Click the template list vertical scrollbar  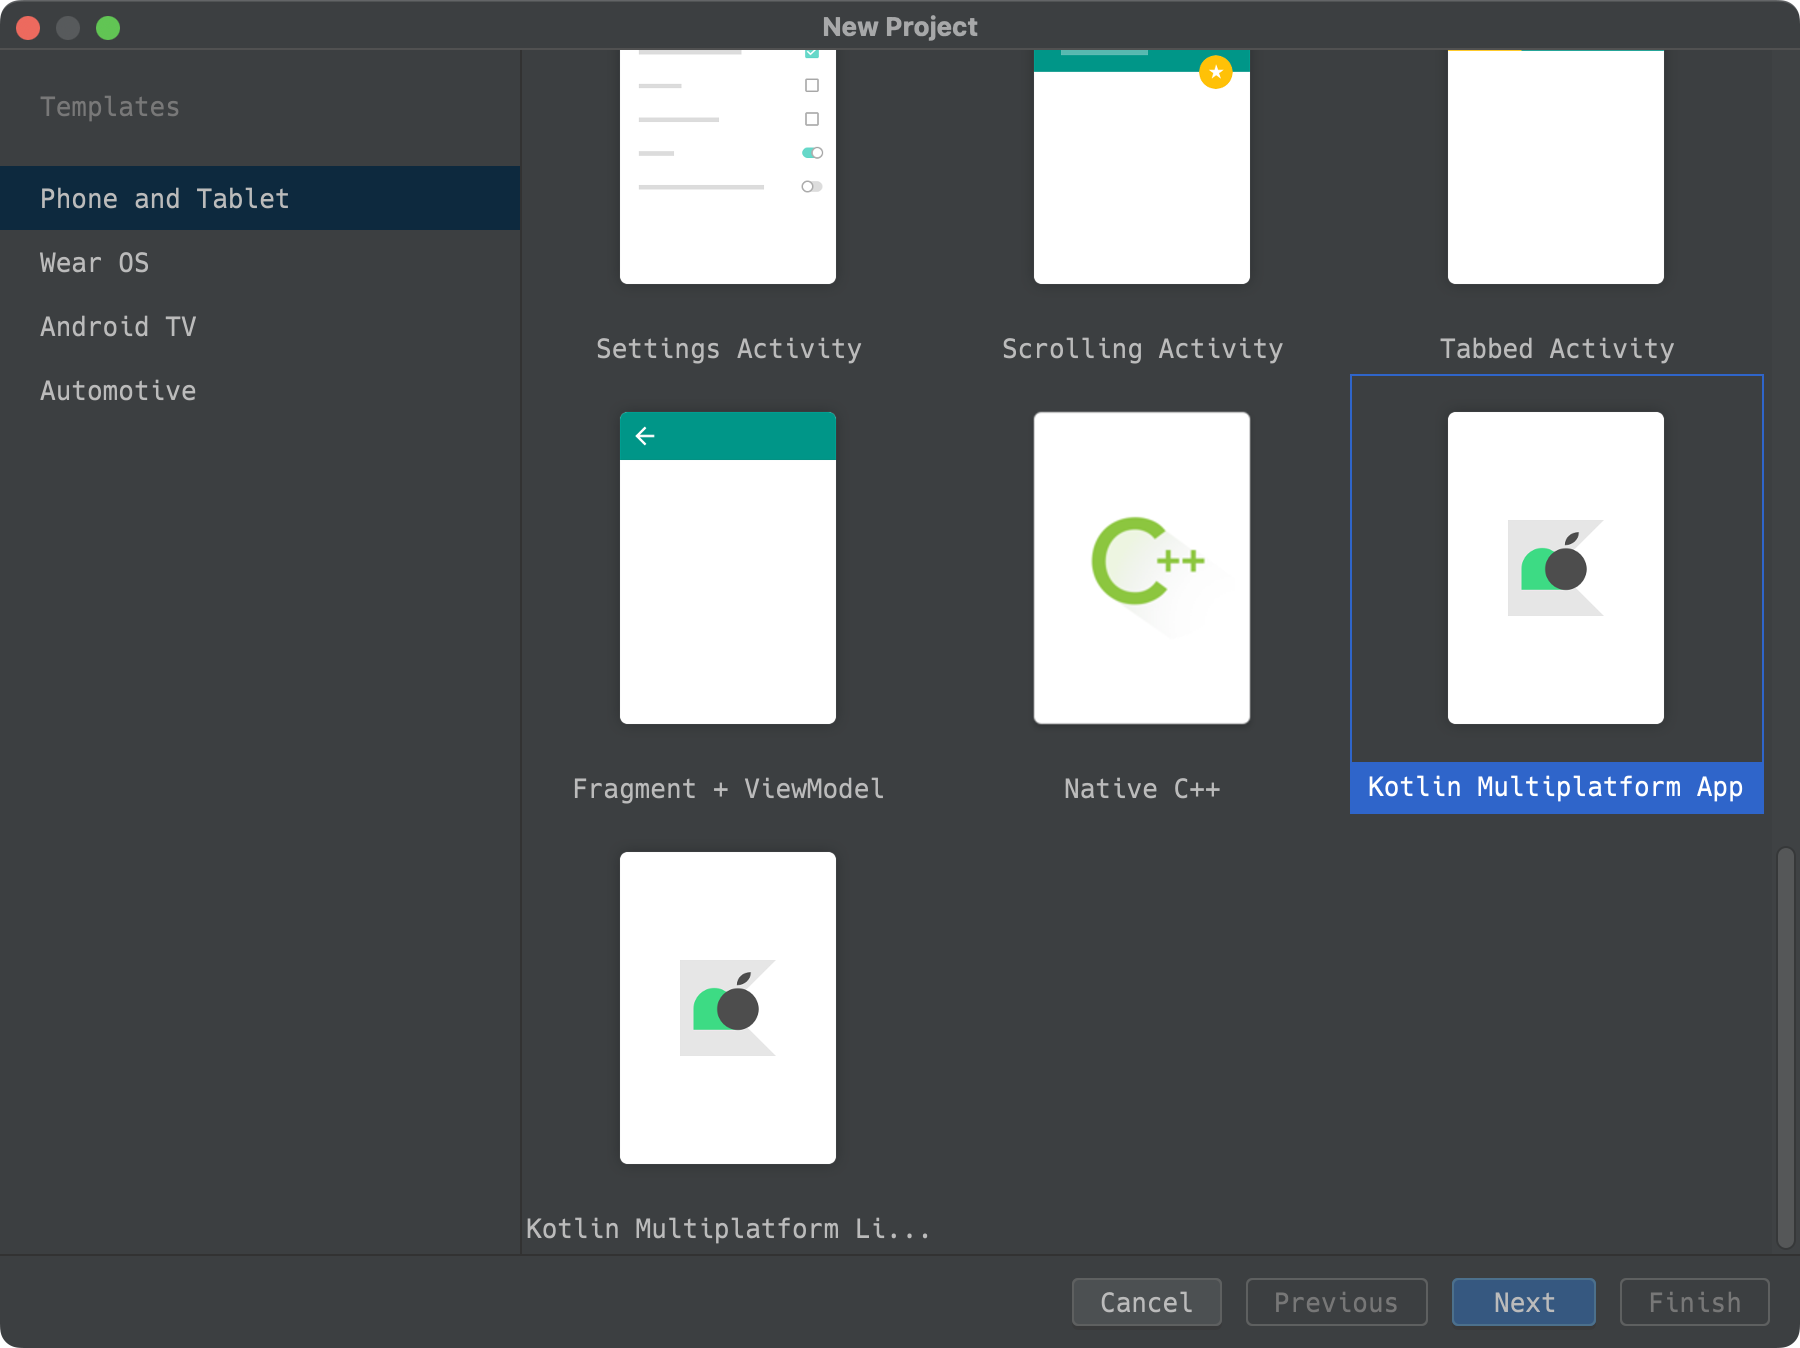1785,1047
